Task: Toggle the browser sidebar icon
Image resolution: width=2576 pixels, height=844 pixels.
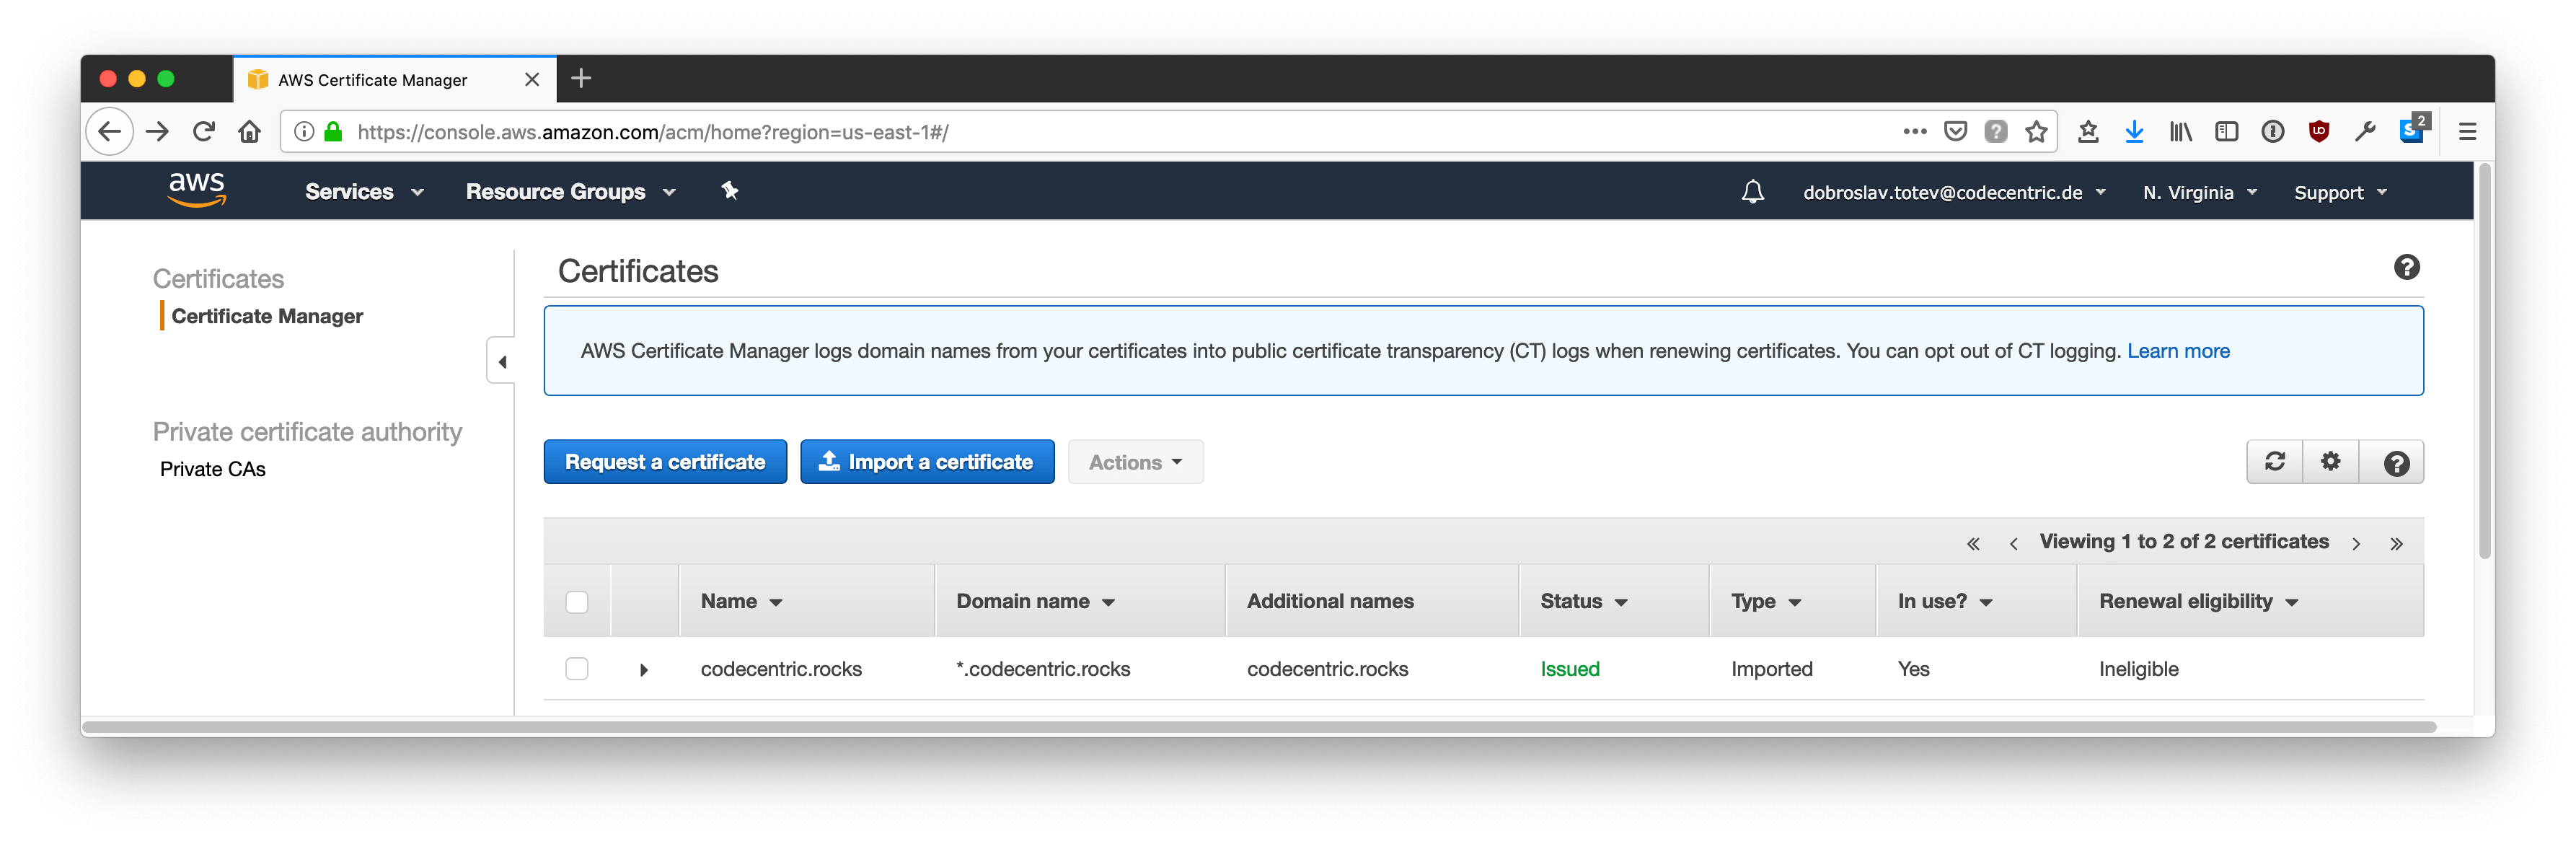Action: point(2226,131)
